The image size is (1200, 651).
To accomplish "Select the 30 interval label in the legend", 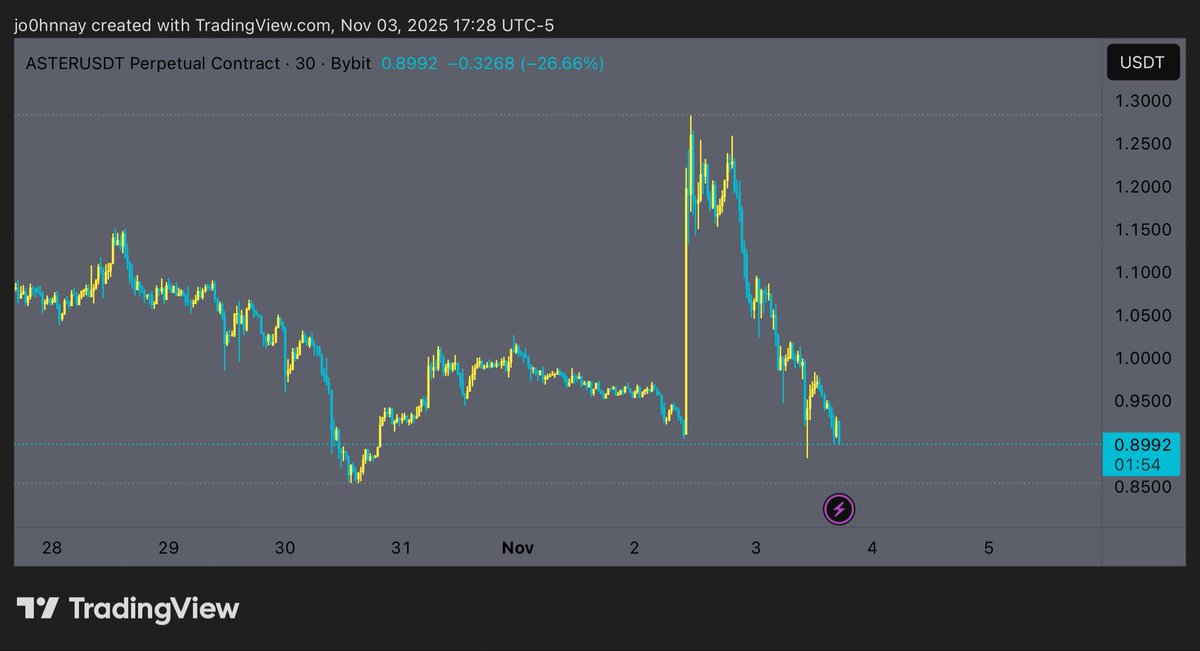I will click(303, 63).
